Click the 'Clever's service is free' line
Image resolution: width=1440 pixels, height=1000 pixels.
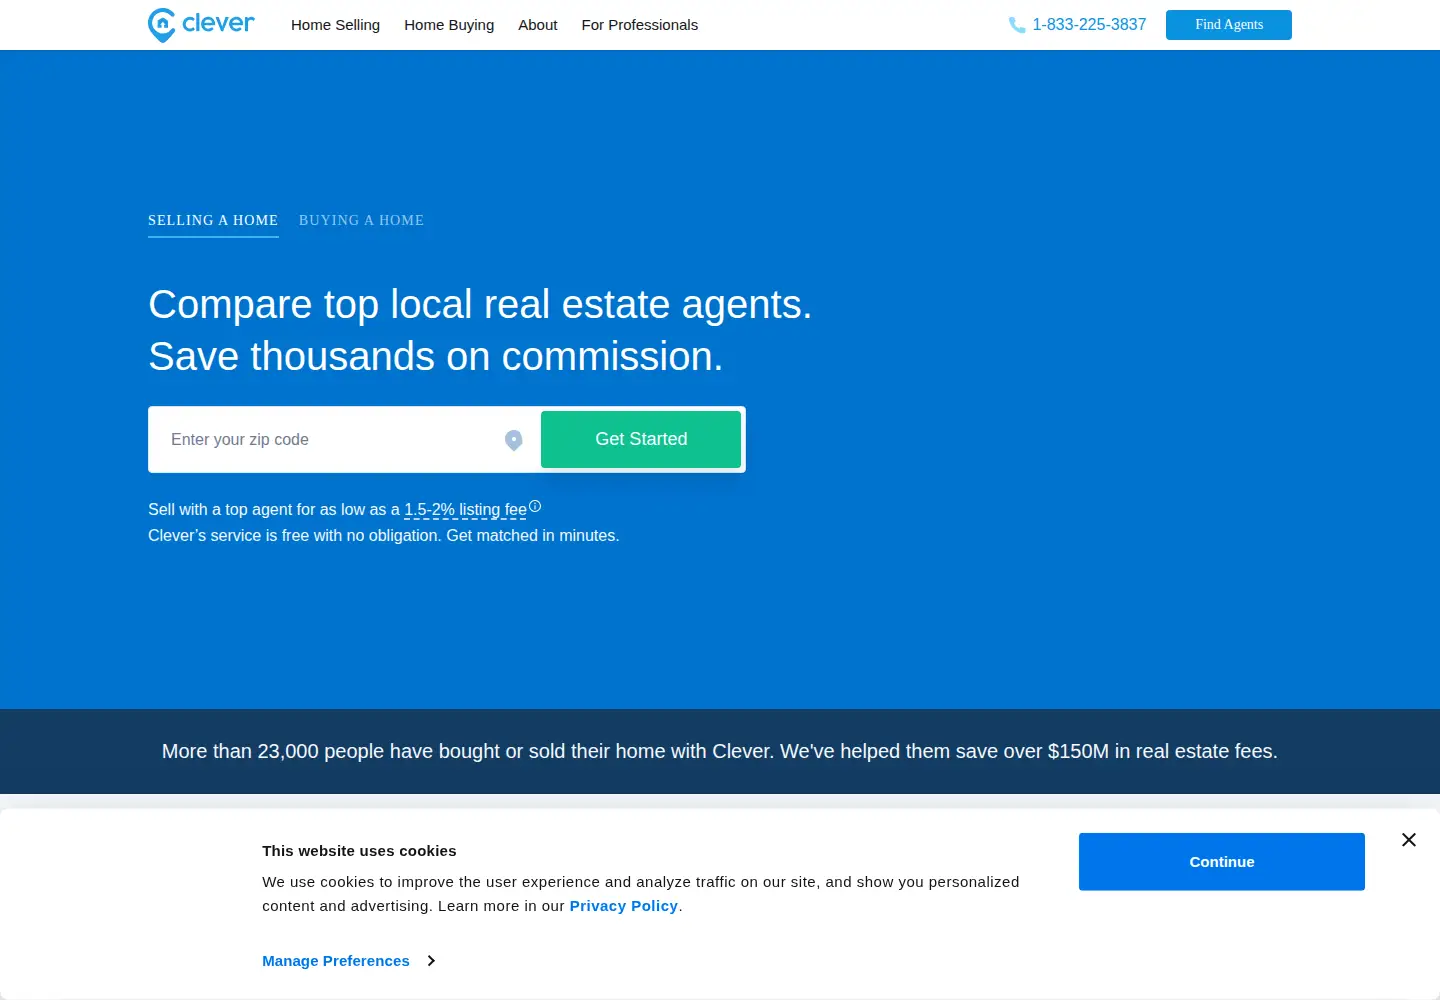click(x=384, y=536)
